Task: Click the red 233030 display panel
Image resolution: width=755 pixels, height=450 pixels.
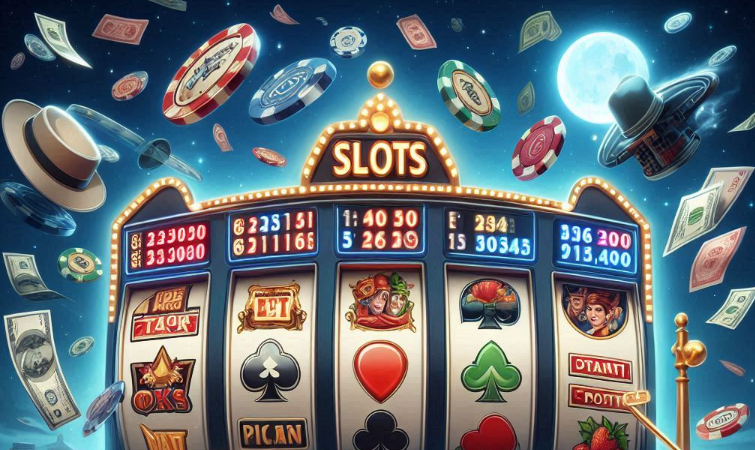Action: coord(168,245)
